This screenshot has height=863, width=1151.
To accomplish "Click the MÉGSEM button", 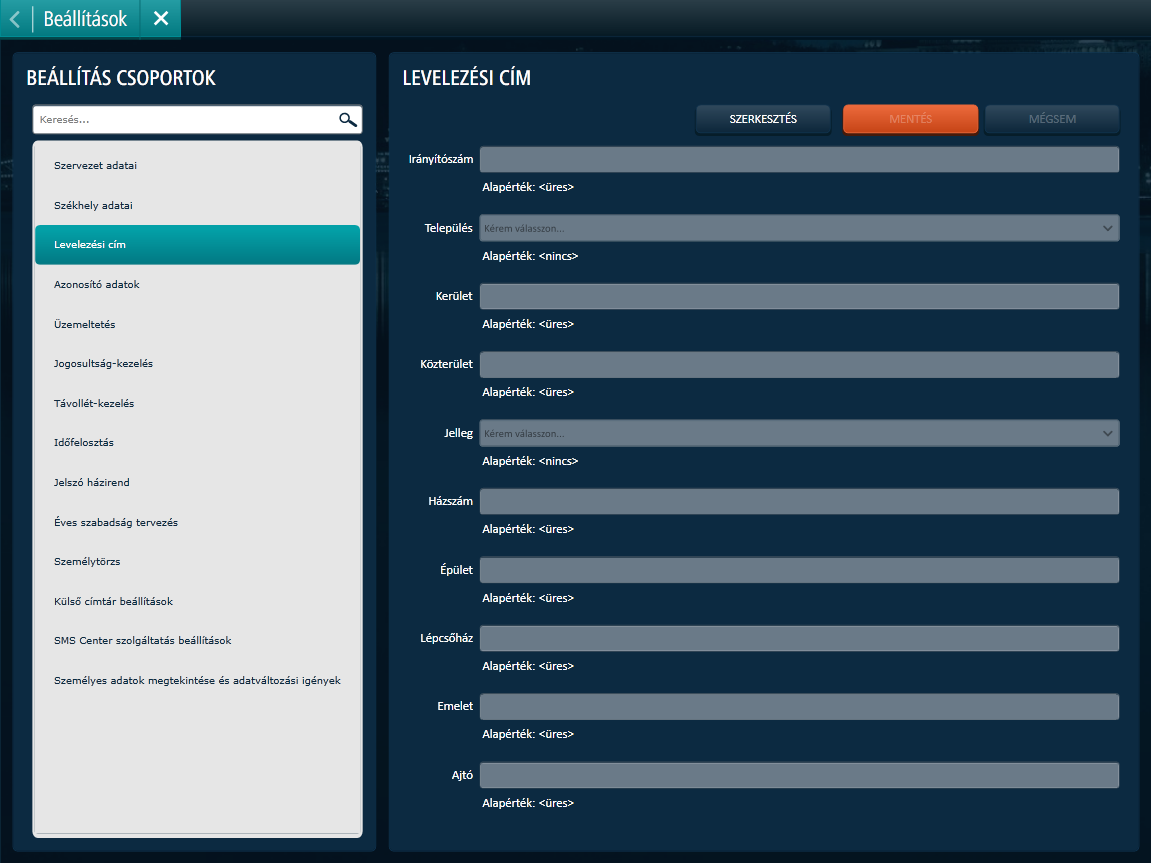I will (x=1052, y=119).
